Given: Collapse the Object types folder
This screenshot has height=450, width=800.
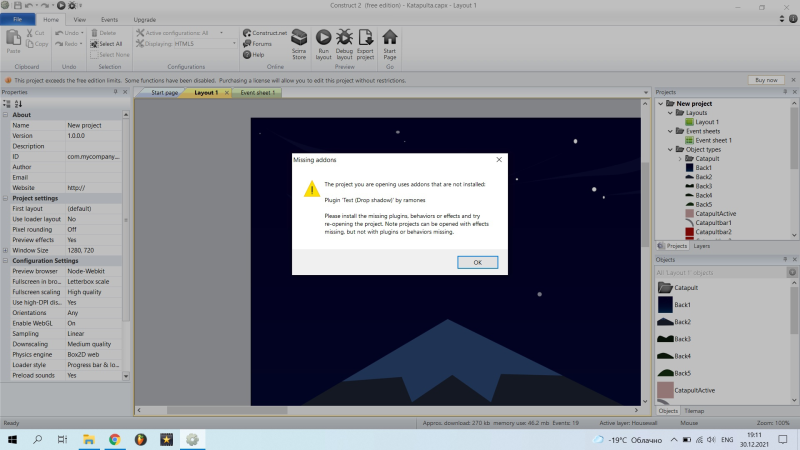Looking at the screenshot, I should (670, 149).
